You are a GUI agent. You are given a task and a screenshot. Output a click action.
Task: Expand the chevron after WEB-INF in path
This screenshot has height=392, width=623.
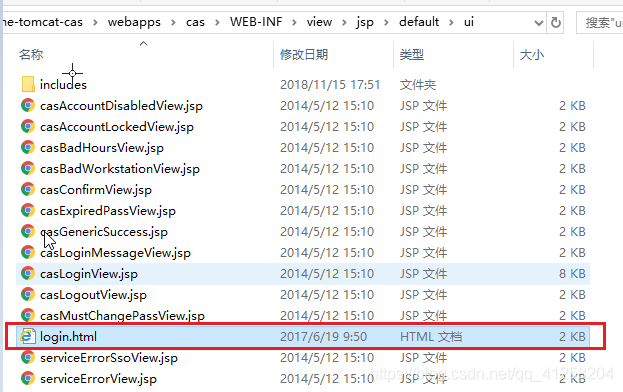click(x=294, y=22)
